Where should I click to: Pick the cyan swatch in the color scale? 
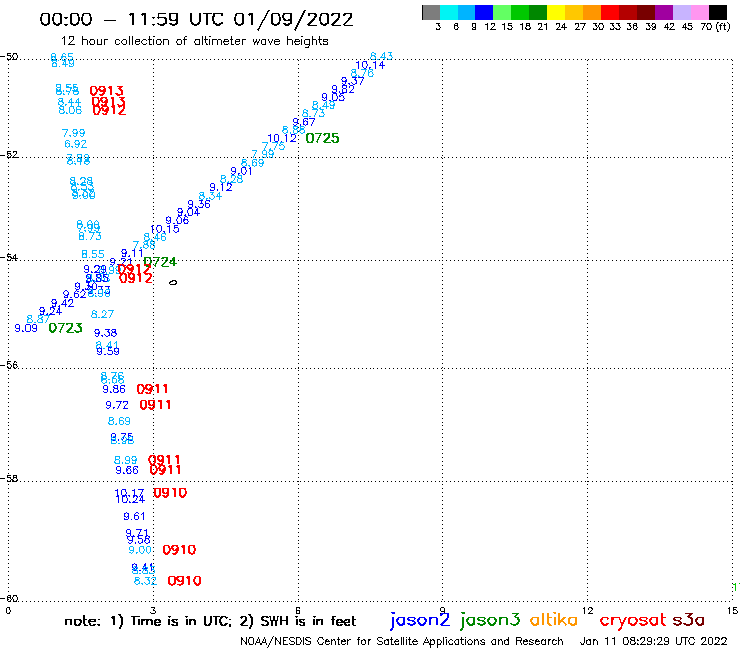tap(449, 13)
